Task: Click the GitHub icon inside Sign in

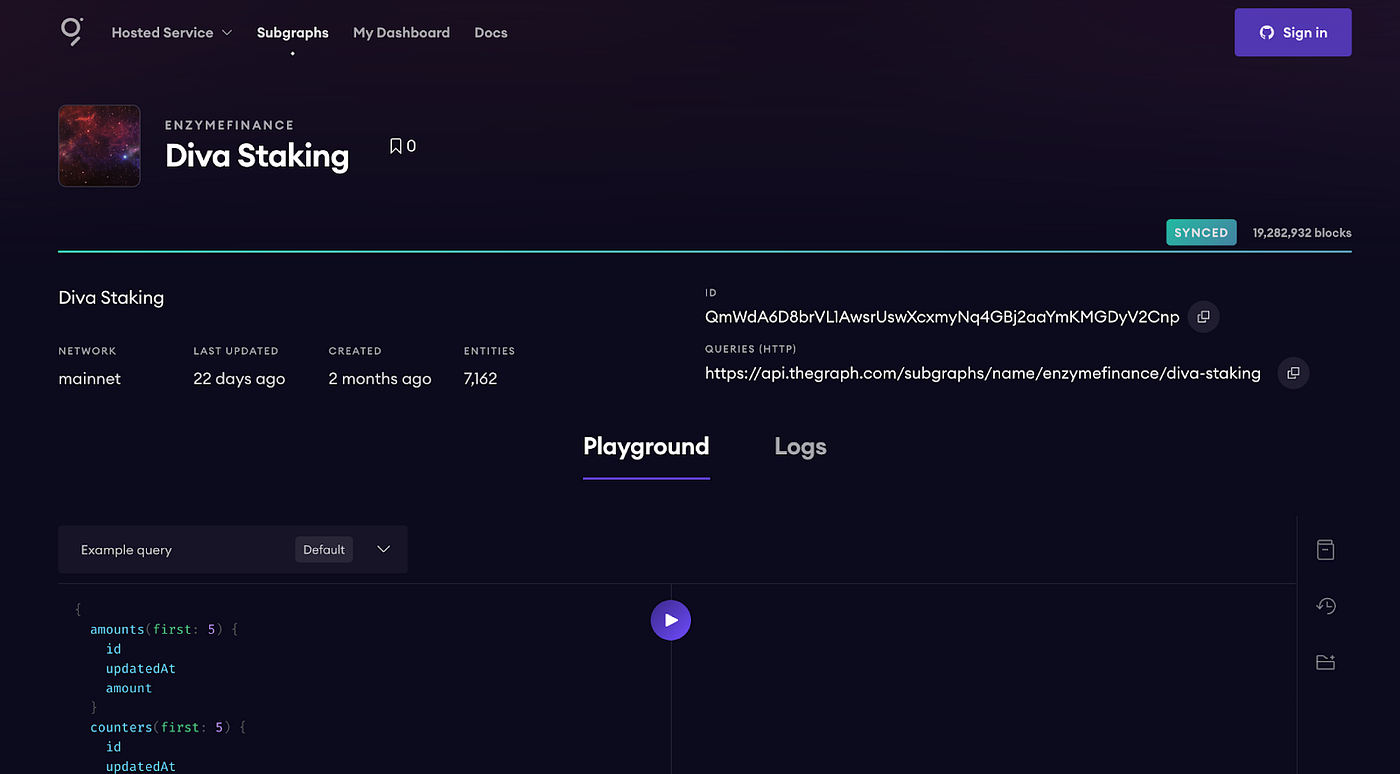Action: click(x=1267, y=31)
